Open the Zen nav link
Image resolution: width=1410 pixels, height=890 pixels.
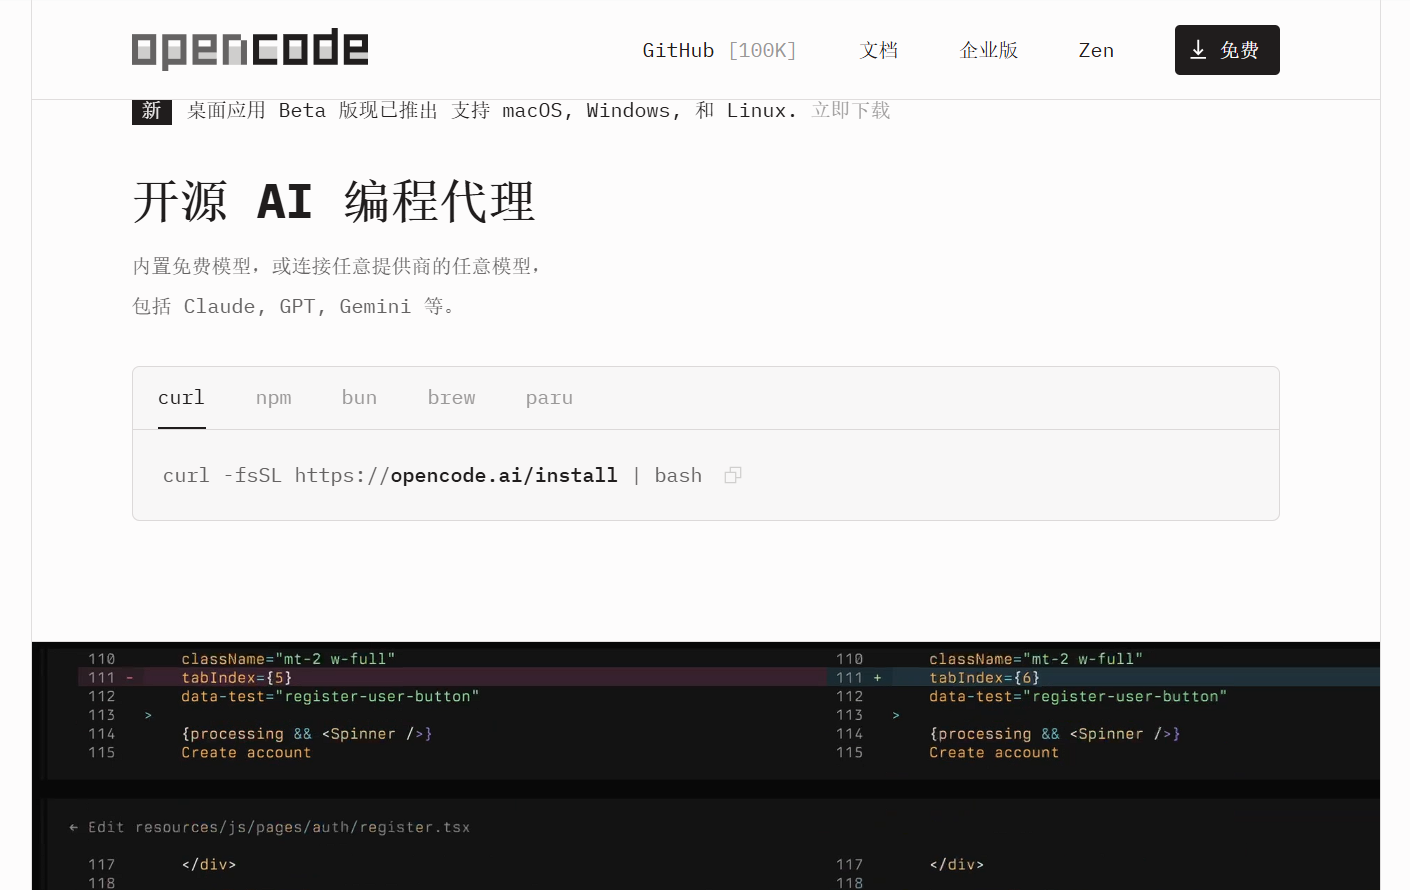[x=1096, y=50]
